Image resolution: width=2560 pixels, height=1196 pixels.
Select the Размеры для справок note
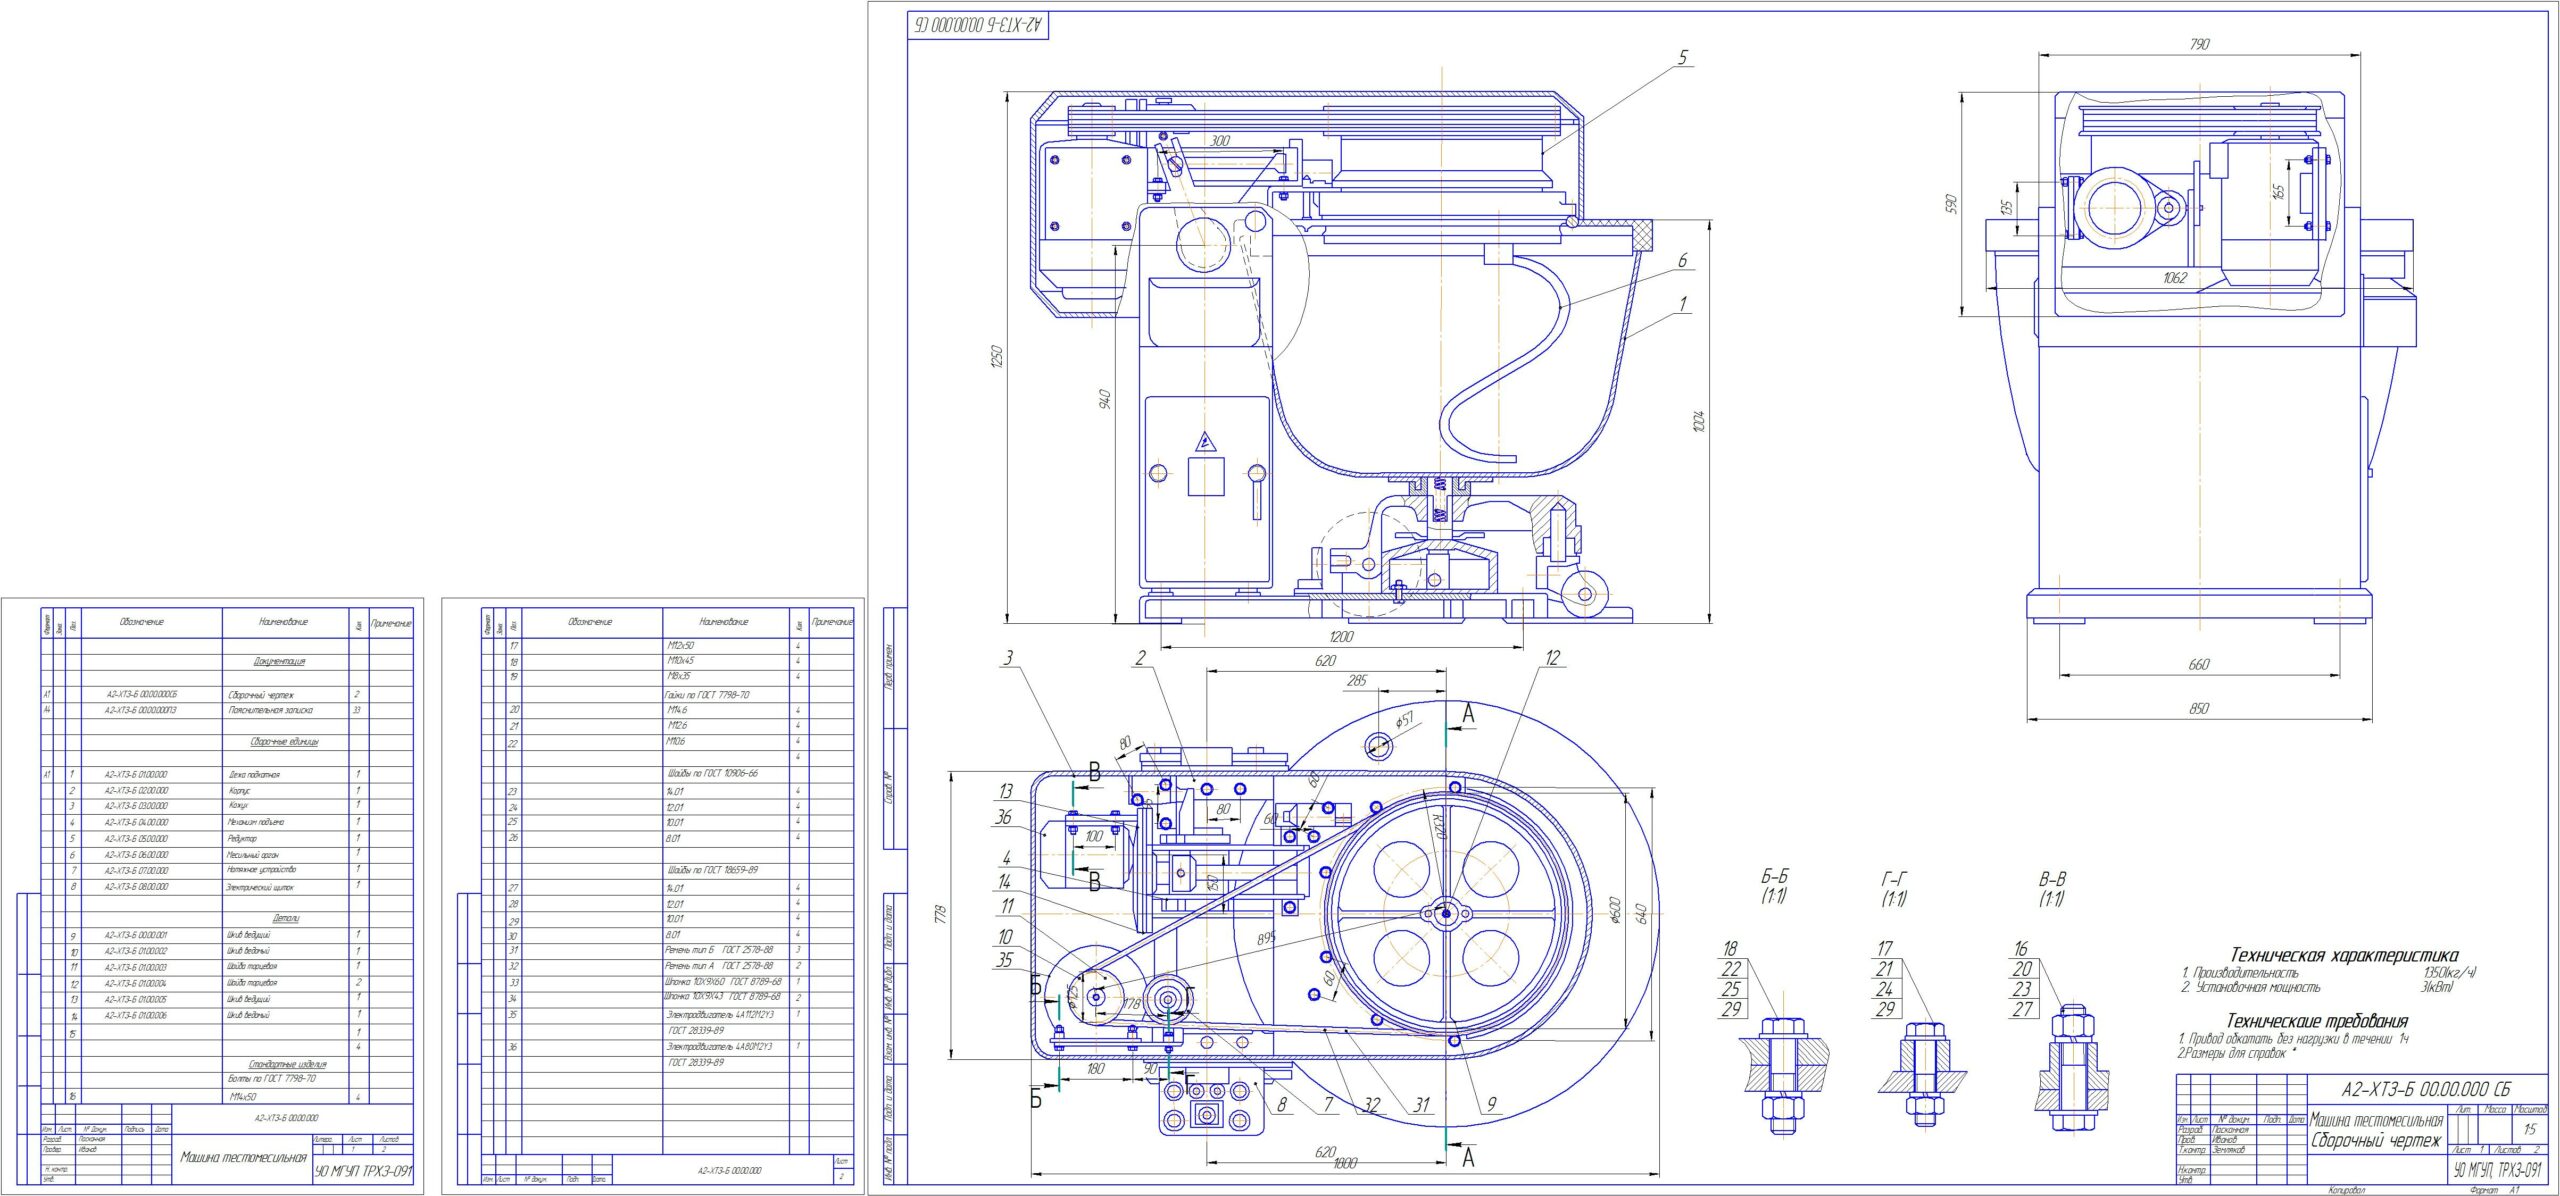pos(2237,1053)
